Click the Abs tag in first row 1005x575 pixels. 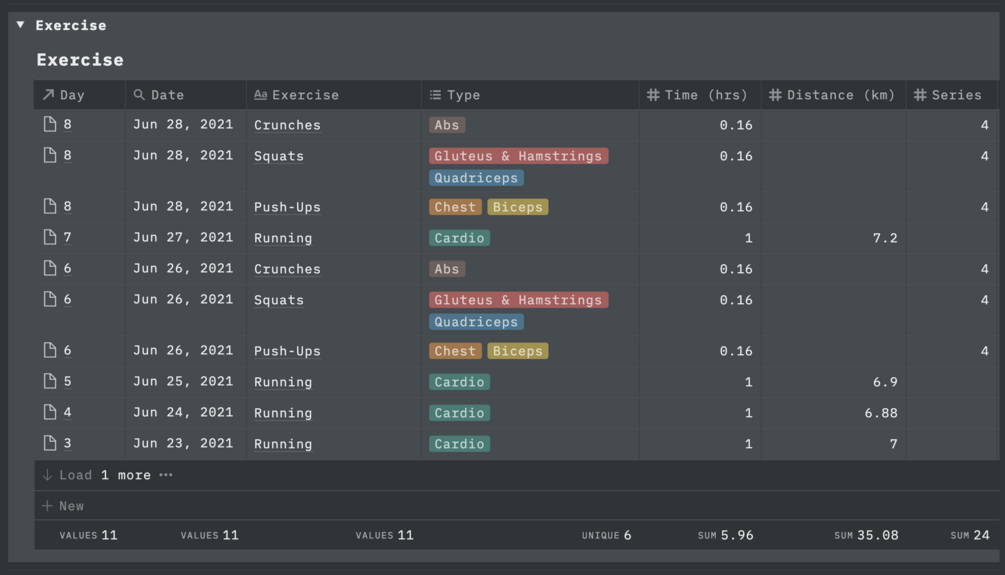(447, 125)
